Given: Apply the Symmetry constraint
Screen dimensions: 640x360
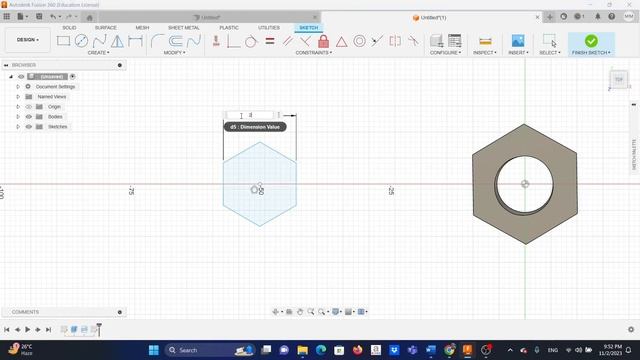Looking at the screenshot, I should [395, 41].
